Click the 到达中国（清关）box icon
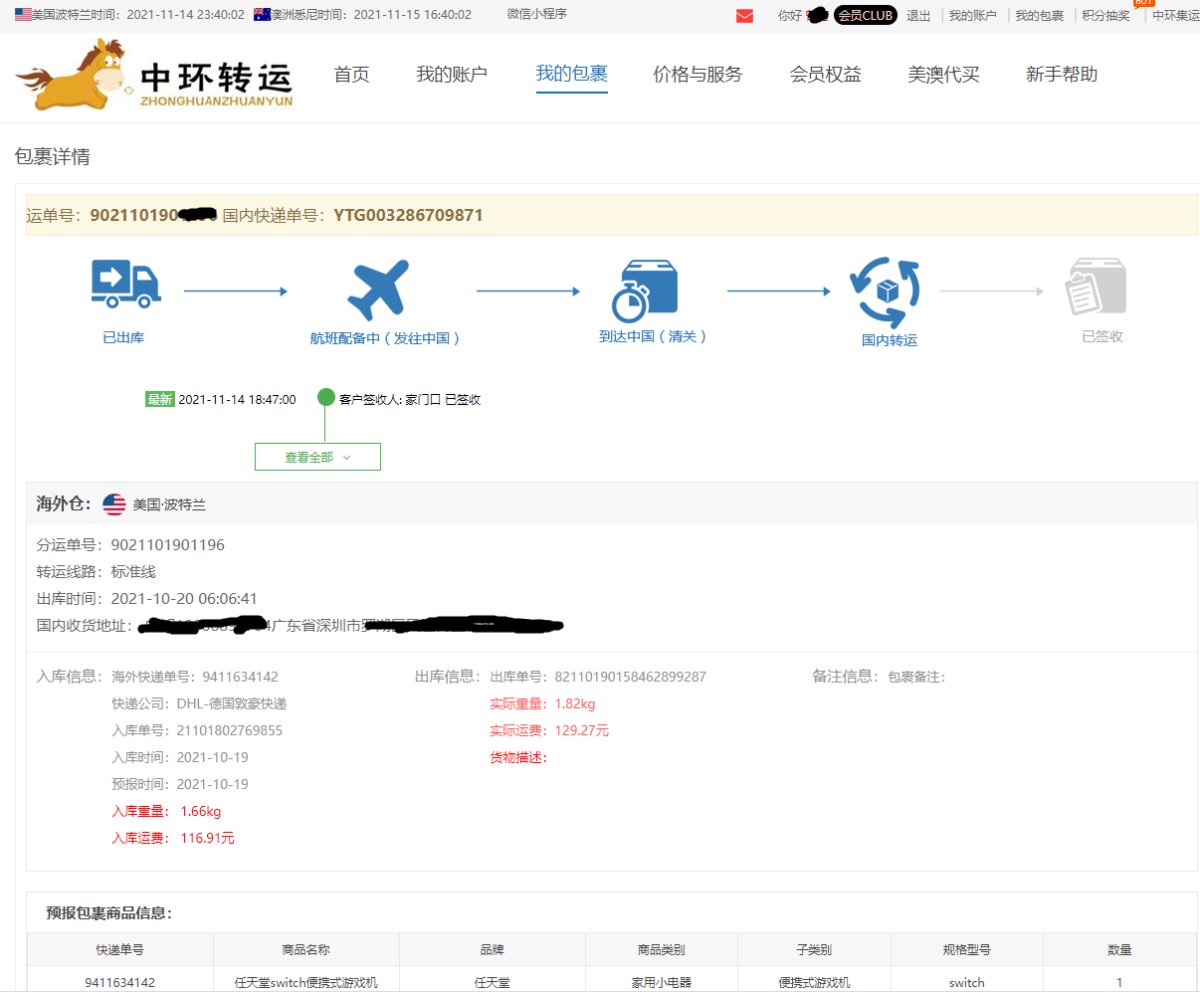This screenshot has width=1200, height=993. 646,290
